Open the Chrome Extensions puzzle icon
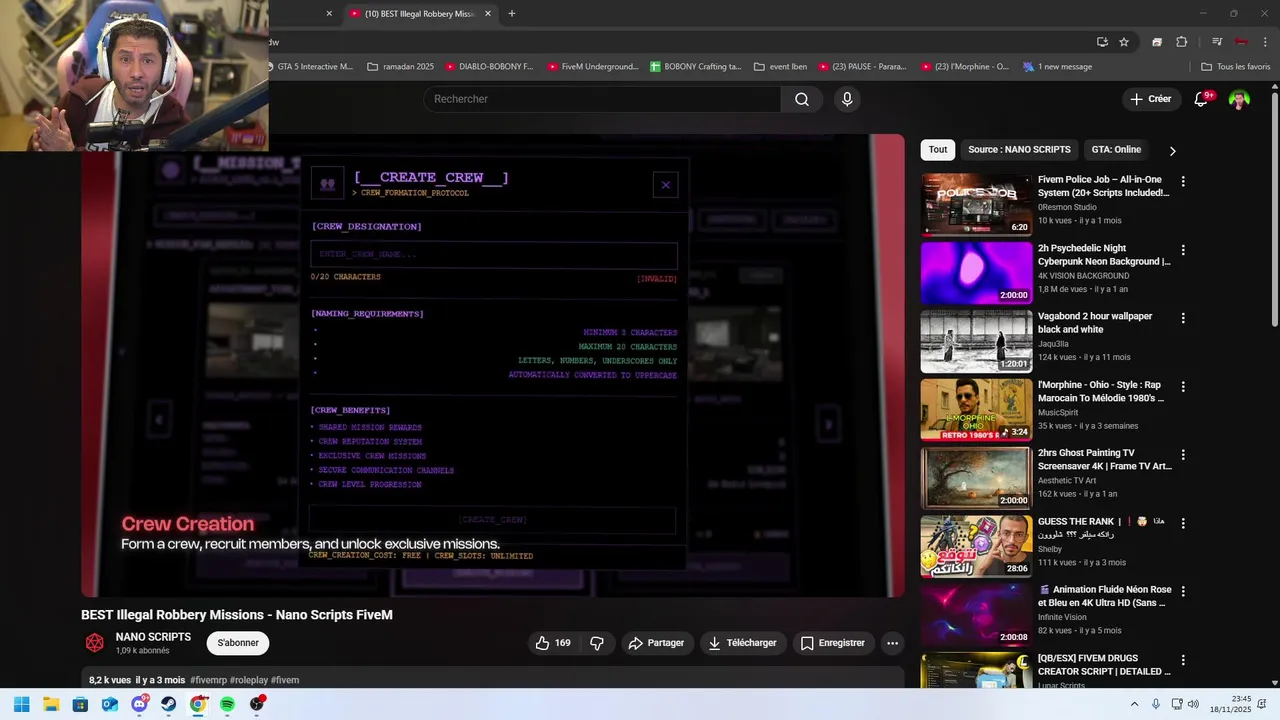 point(1181,42)
